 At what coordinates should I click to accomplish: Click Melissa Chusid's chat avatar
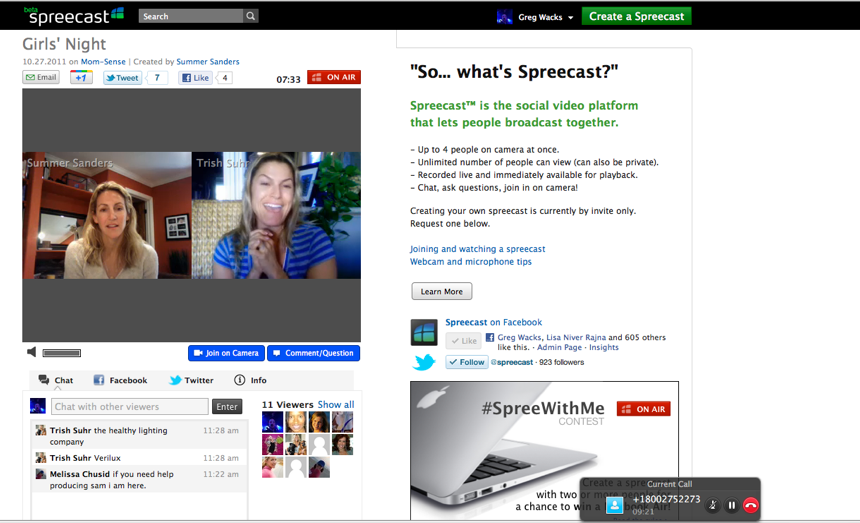click(x=41, y=474)
